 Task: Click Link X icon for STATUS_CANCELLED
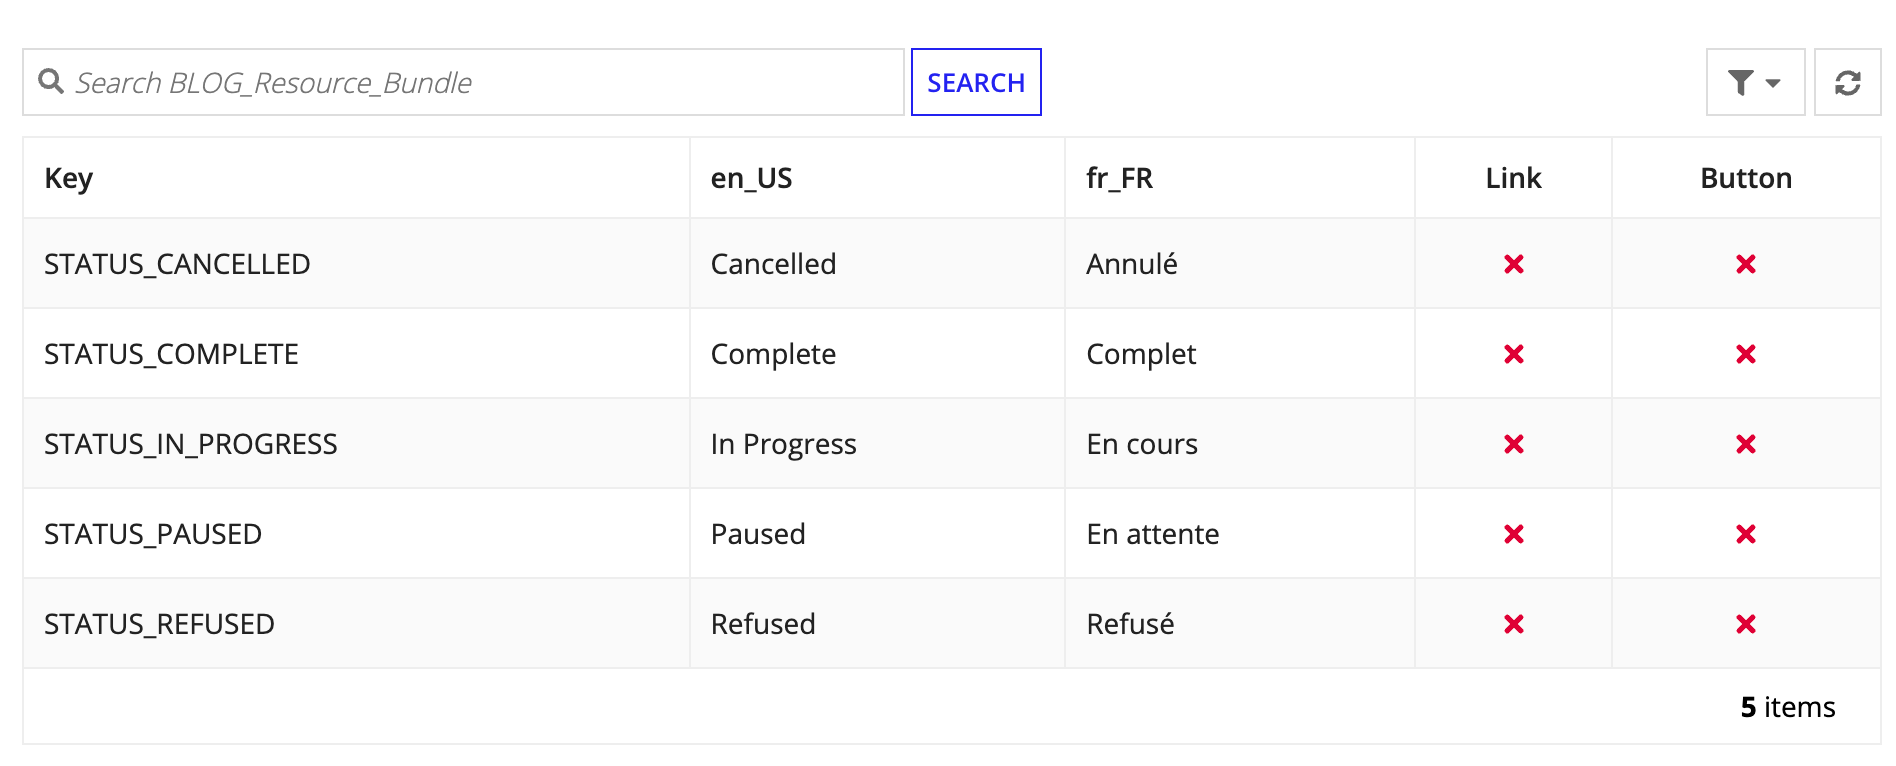pyautogui.click(x=1513, y=264)
